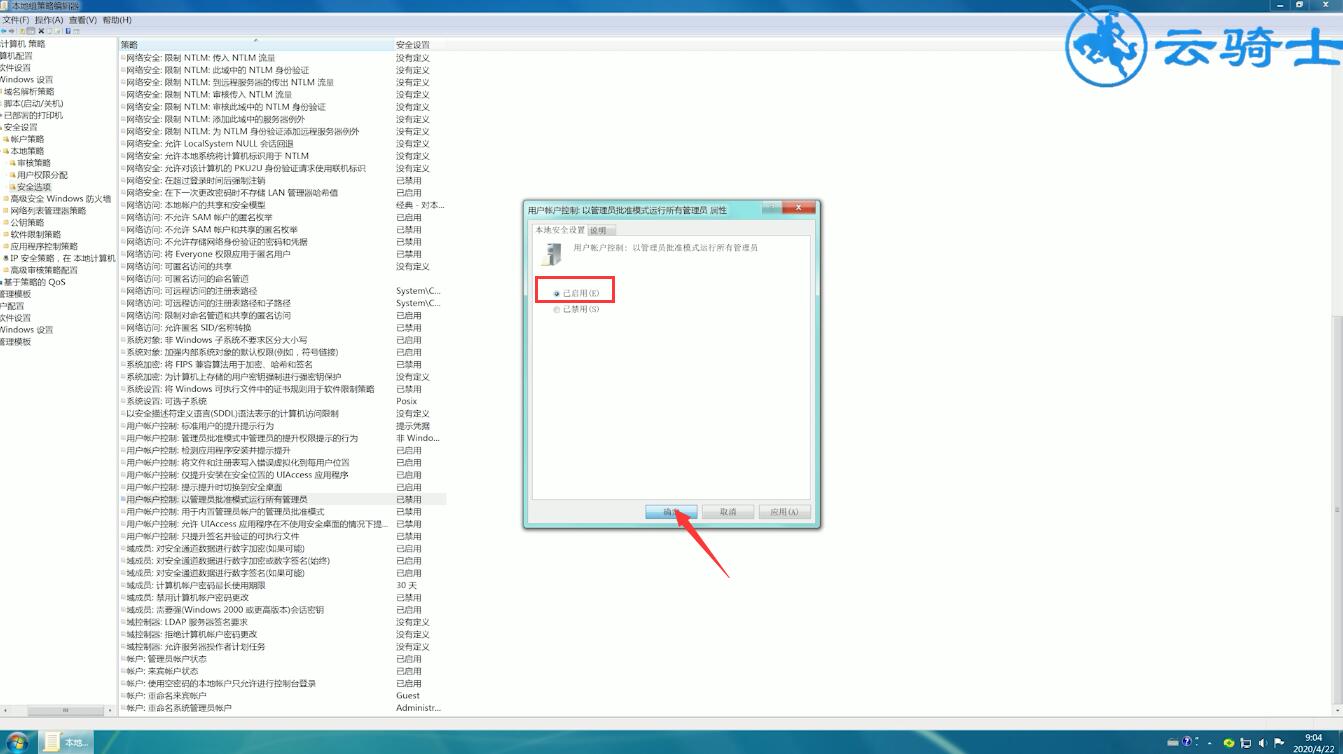
Task: Open the 查看(V) menu
Action: coord(82,20)
